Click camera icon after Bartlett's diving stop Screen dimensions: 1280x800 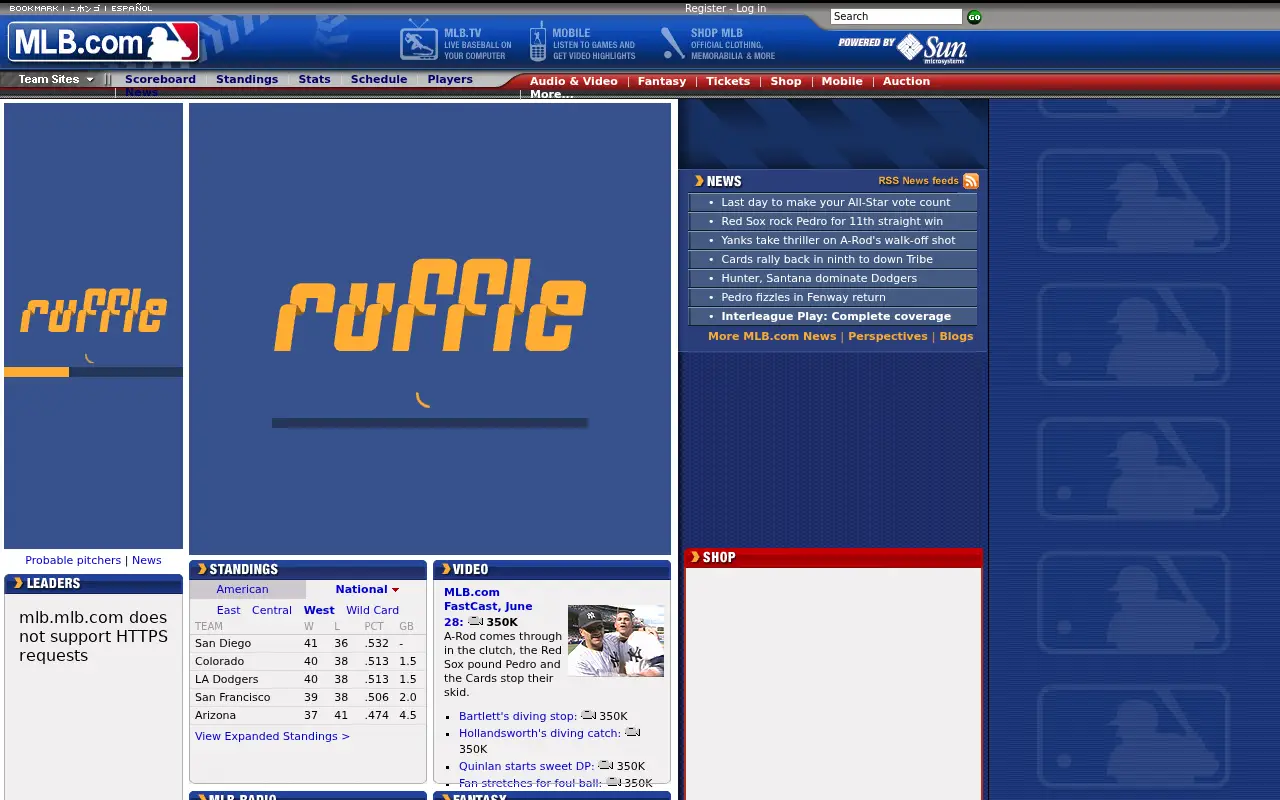pos(588,715)
